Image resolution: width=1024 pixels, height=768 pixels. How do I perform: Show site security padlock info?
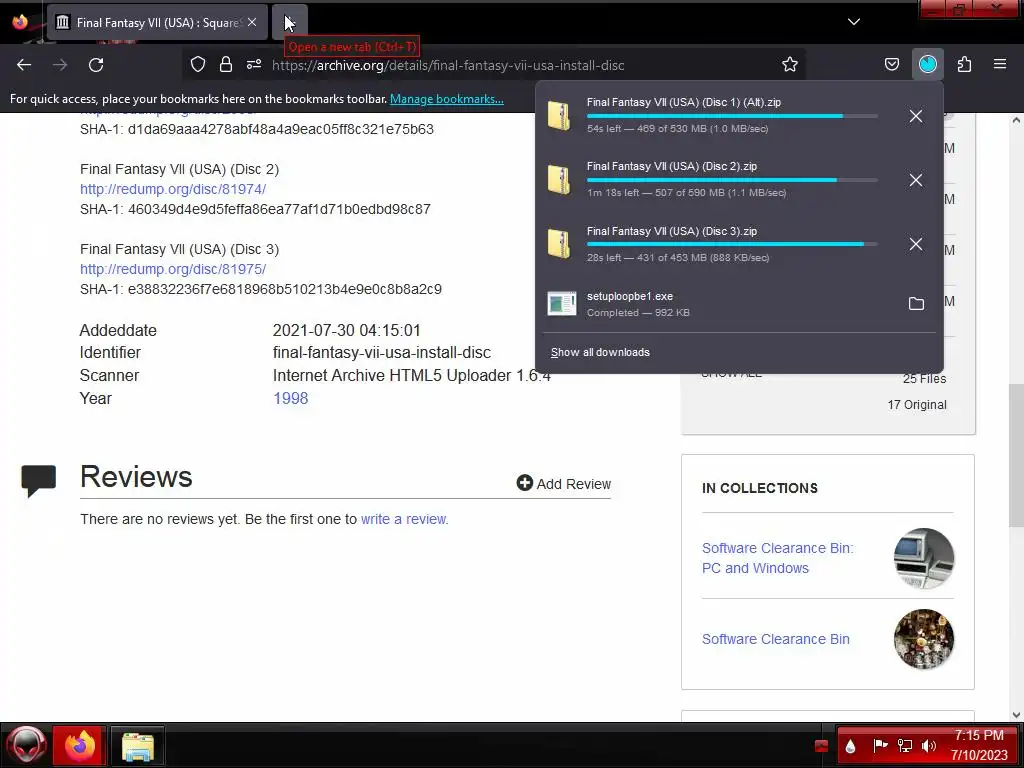point(226,65)
